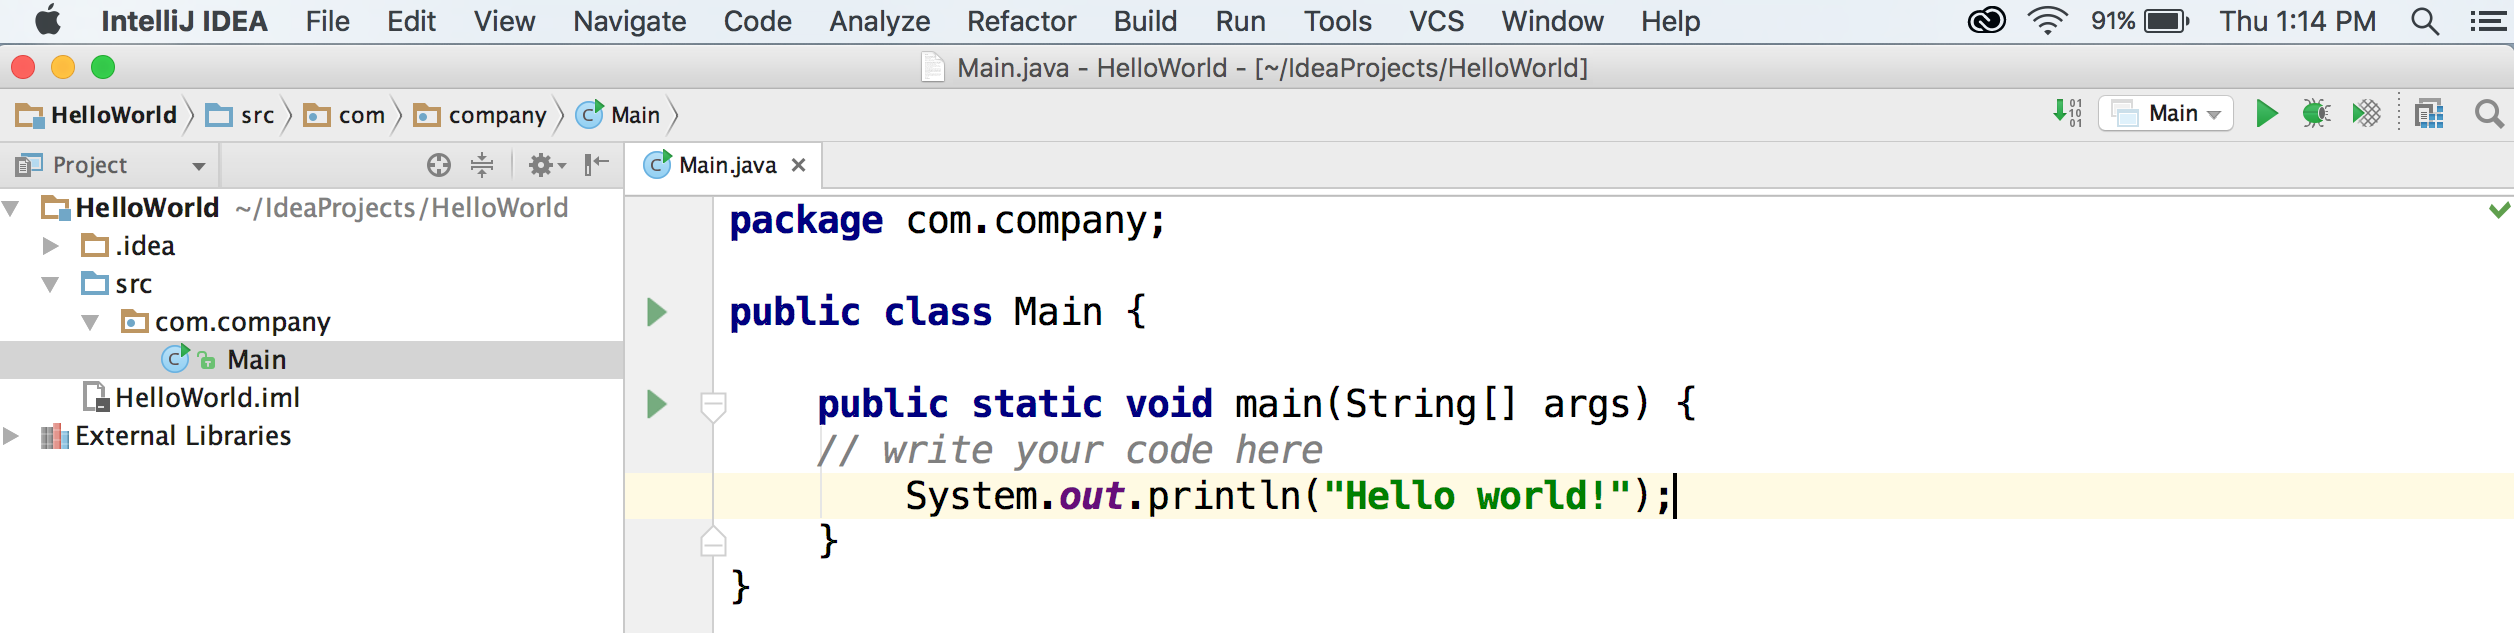
Task: Click code fold marker at main method end
Action: (x=713, y=541)
